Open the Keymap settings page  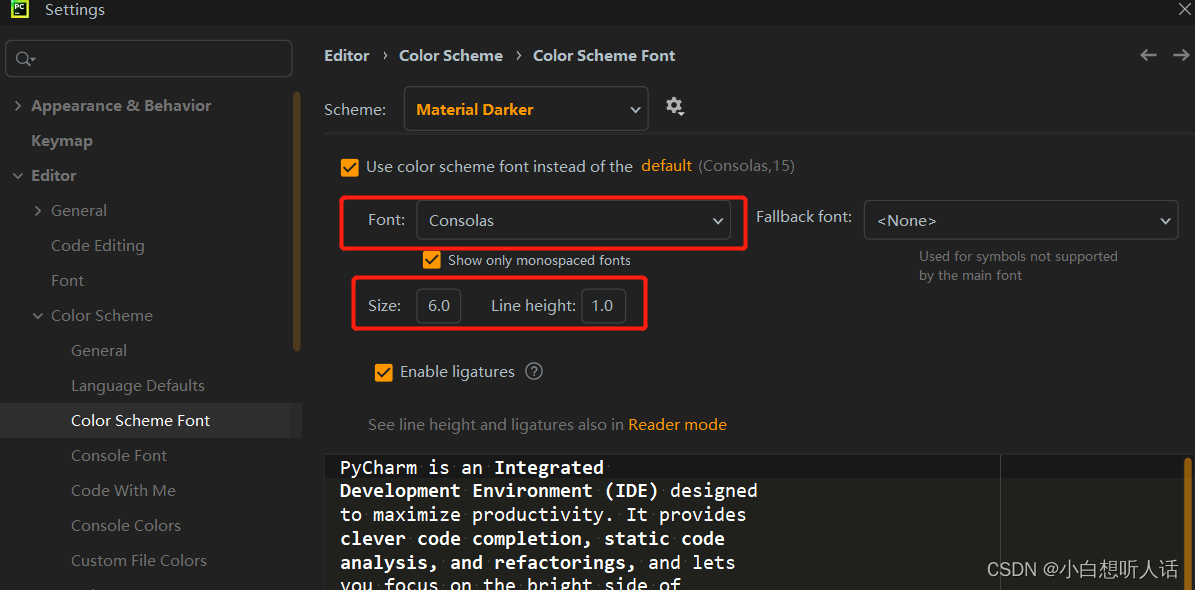[x=62, y=141]
